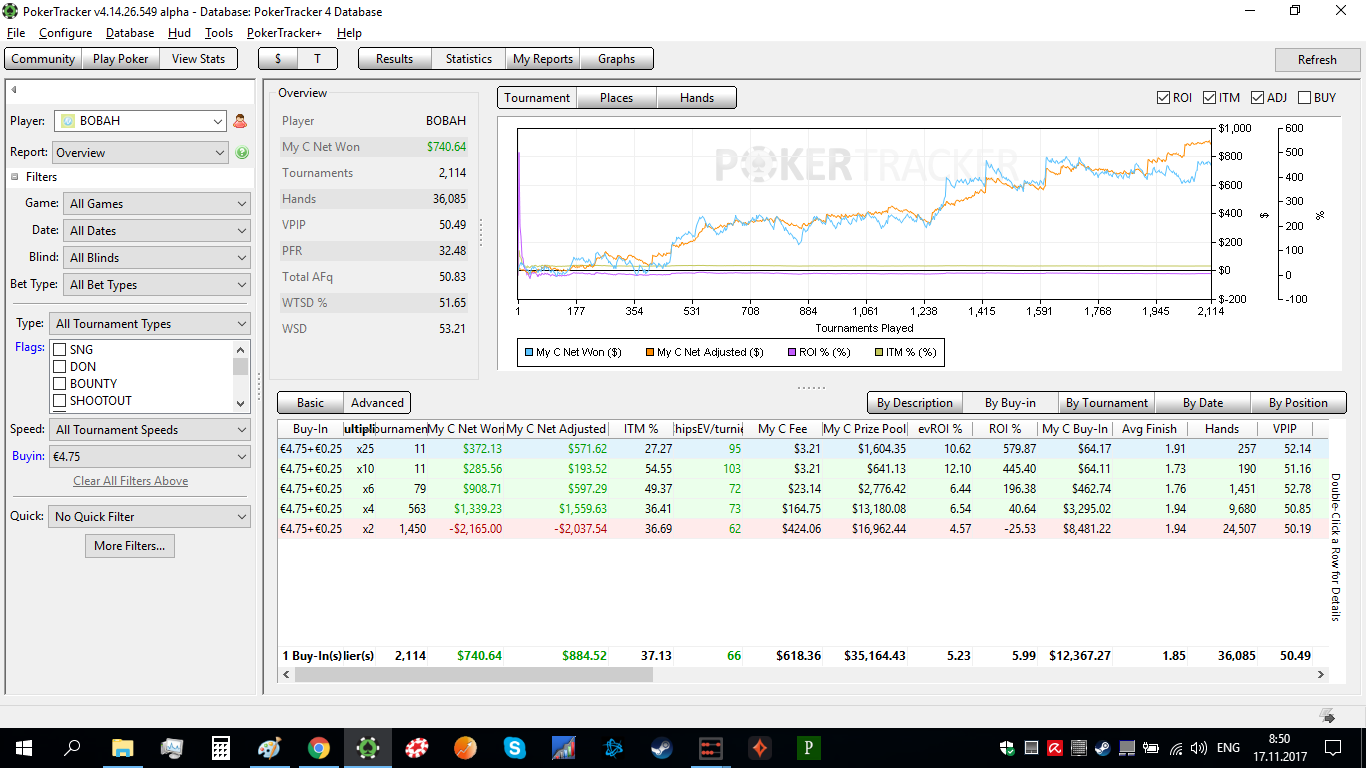1366x768 pixels.
Task: Open the orange round app in the taskbar
Action: pyautogui.click(x=466, y=747)
